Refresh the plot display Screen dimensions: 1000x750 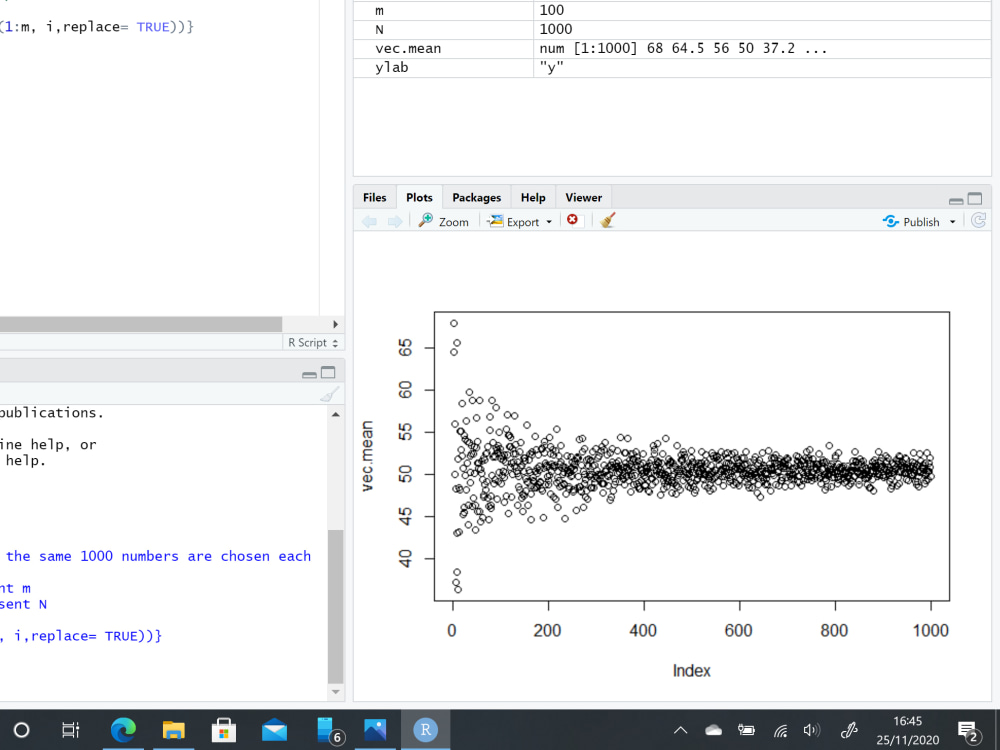978,220
